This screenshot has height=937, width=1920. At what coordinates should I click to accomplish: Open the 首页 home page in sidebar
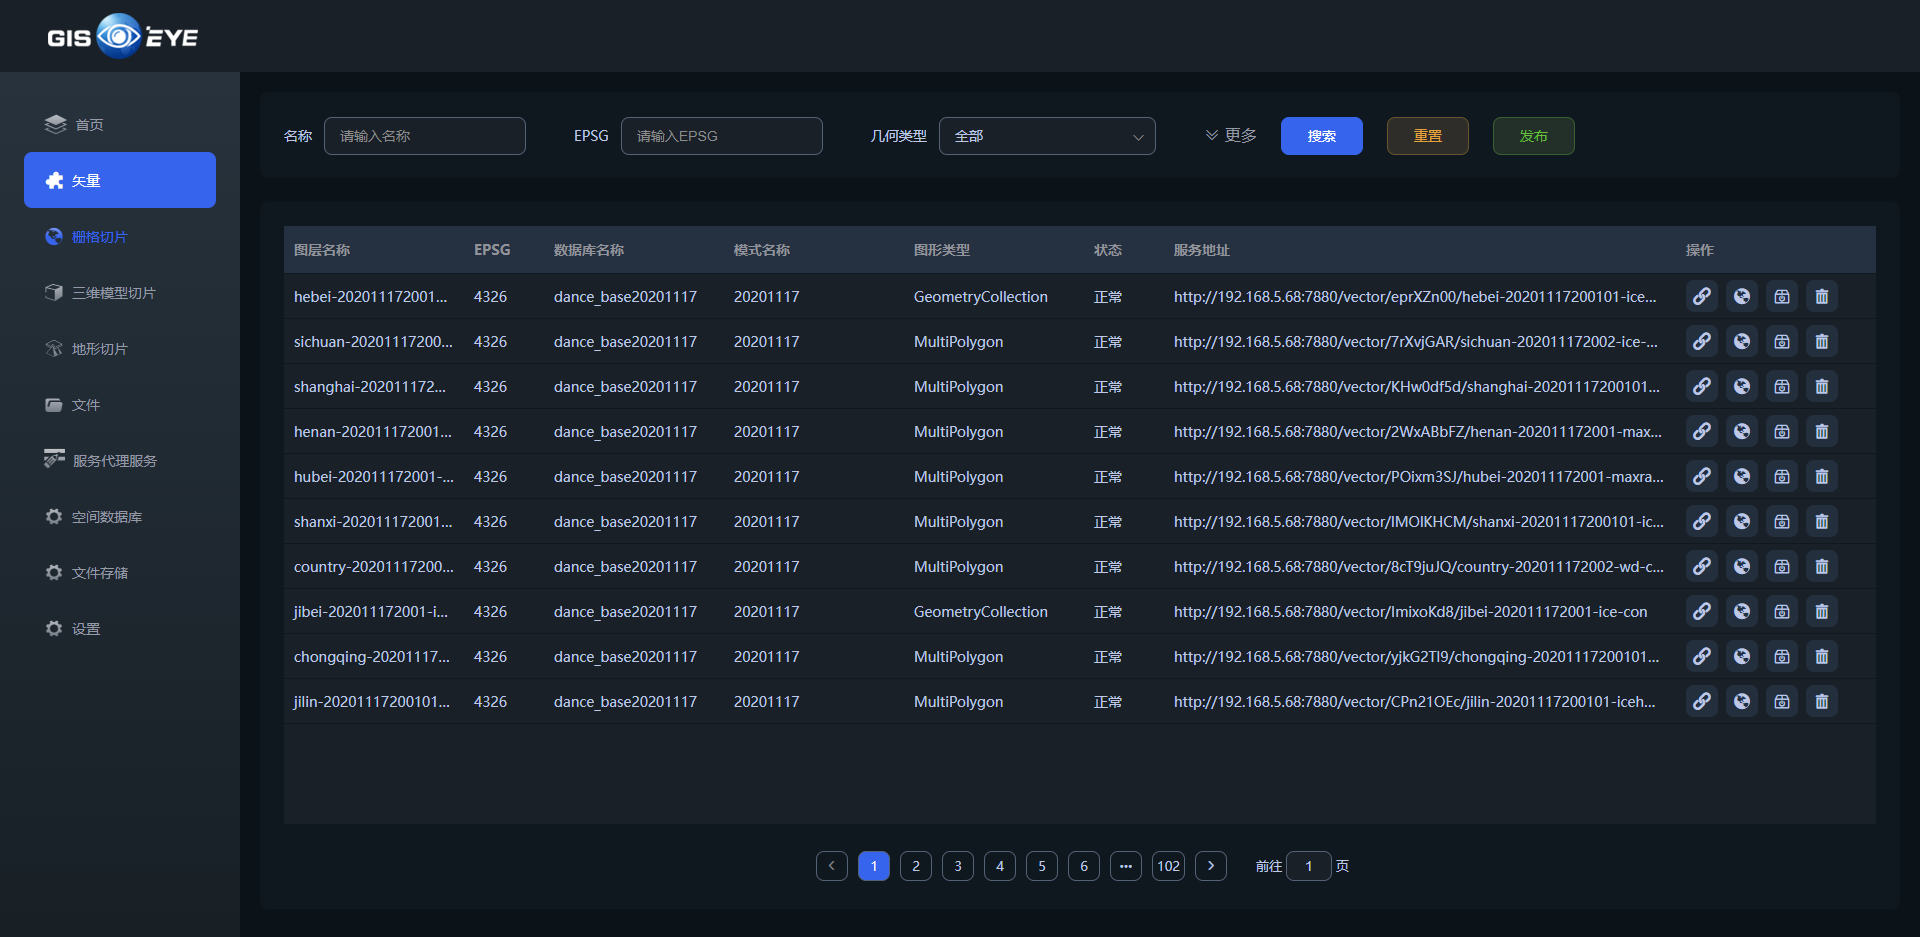point(120,124)
